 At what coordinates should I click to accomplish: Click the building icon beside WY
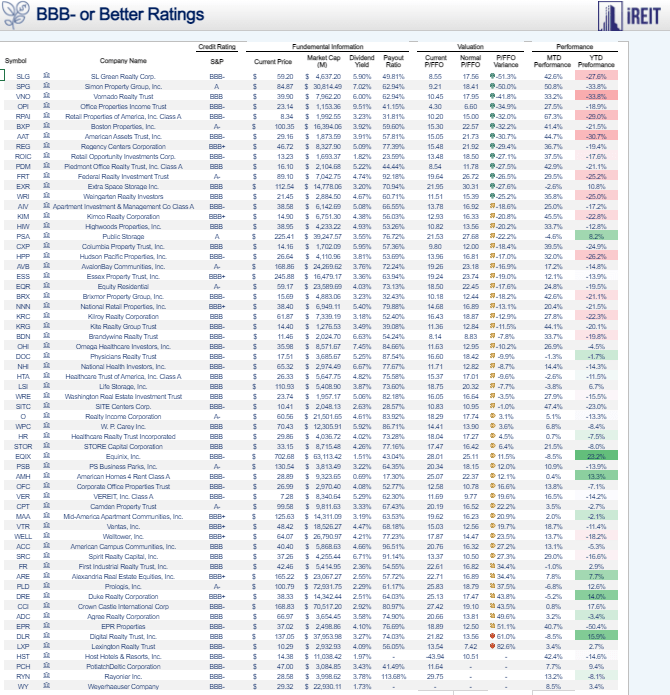pos(47,686)
